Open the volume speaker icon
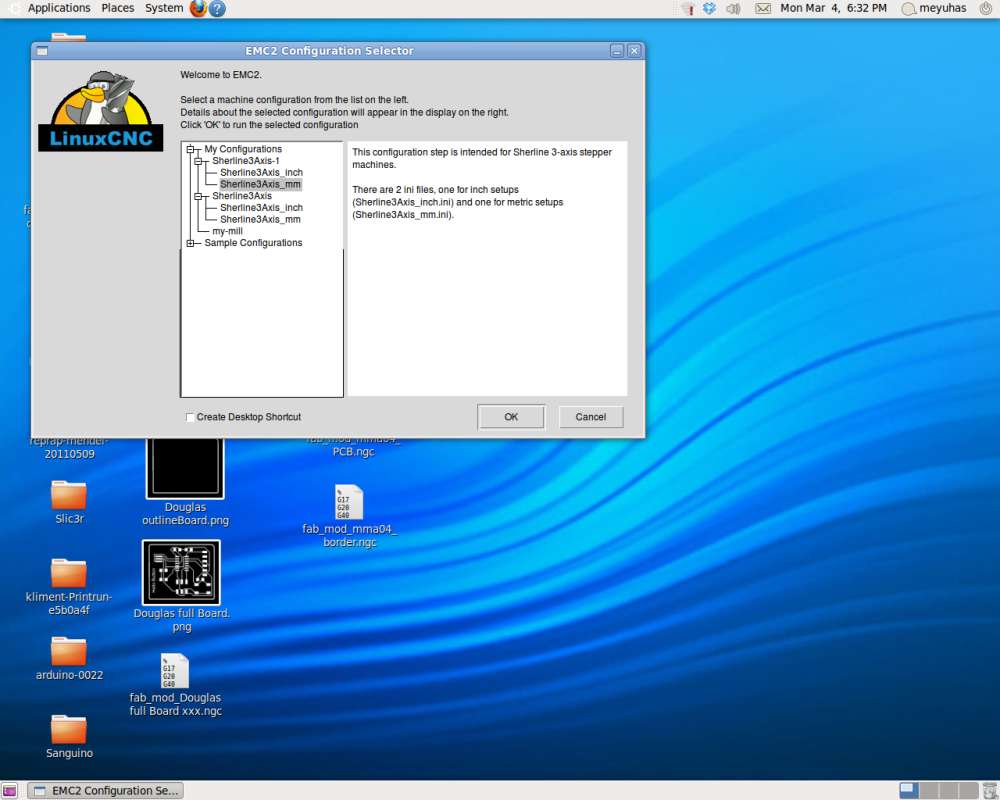Screen dimensions: 1000x800 pos(733,8)
